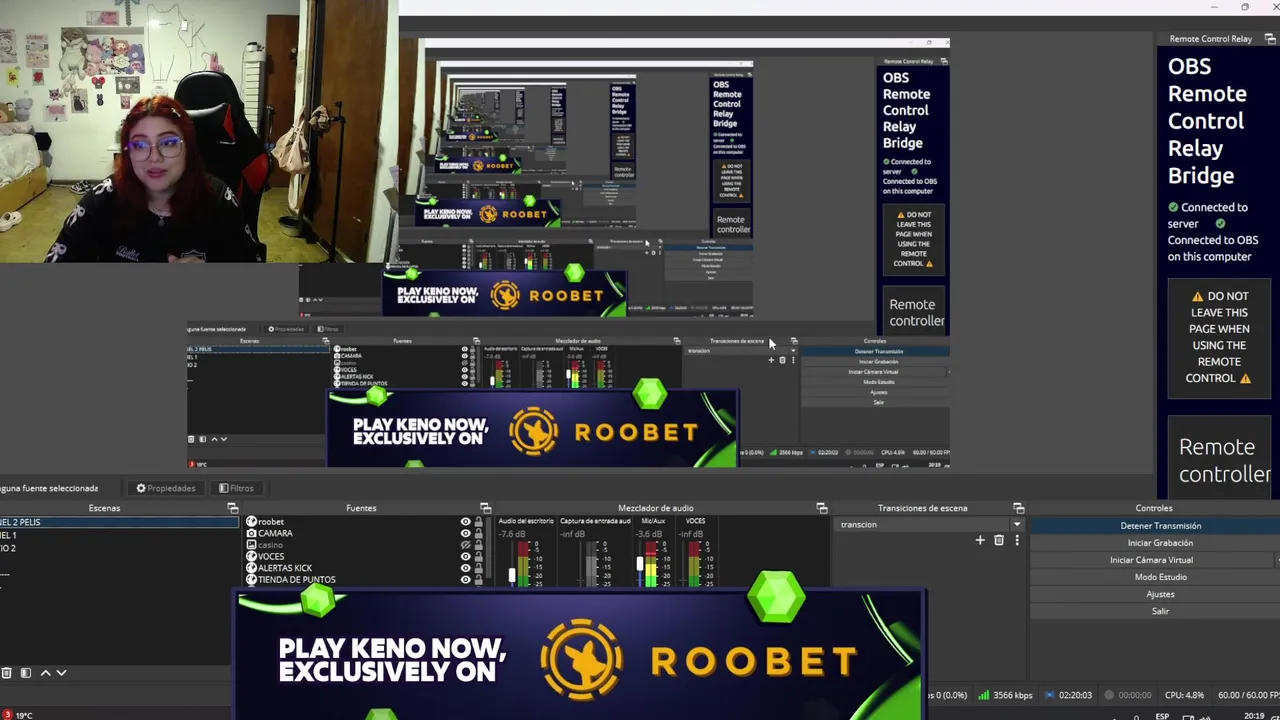Image resolution: width=1280 pixels, height=720 pixels.
Task: Move scene up with the up arrow
Action: click(x=45, y=673)
